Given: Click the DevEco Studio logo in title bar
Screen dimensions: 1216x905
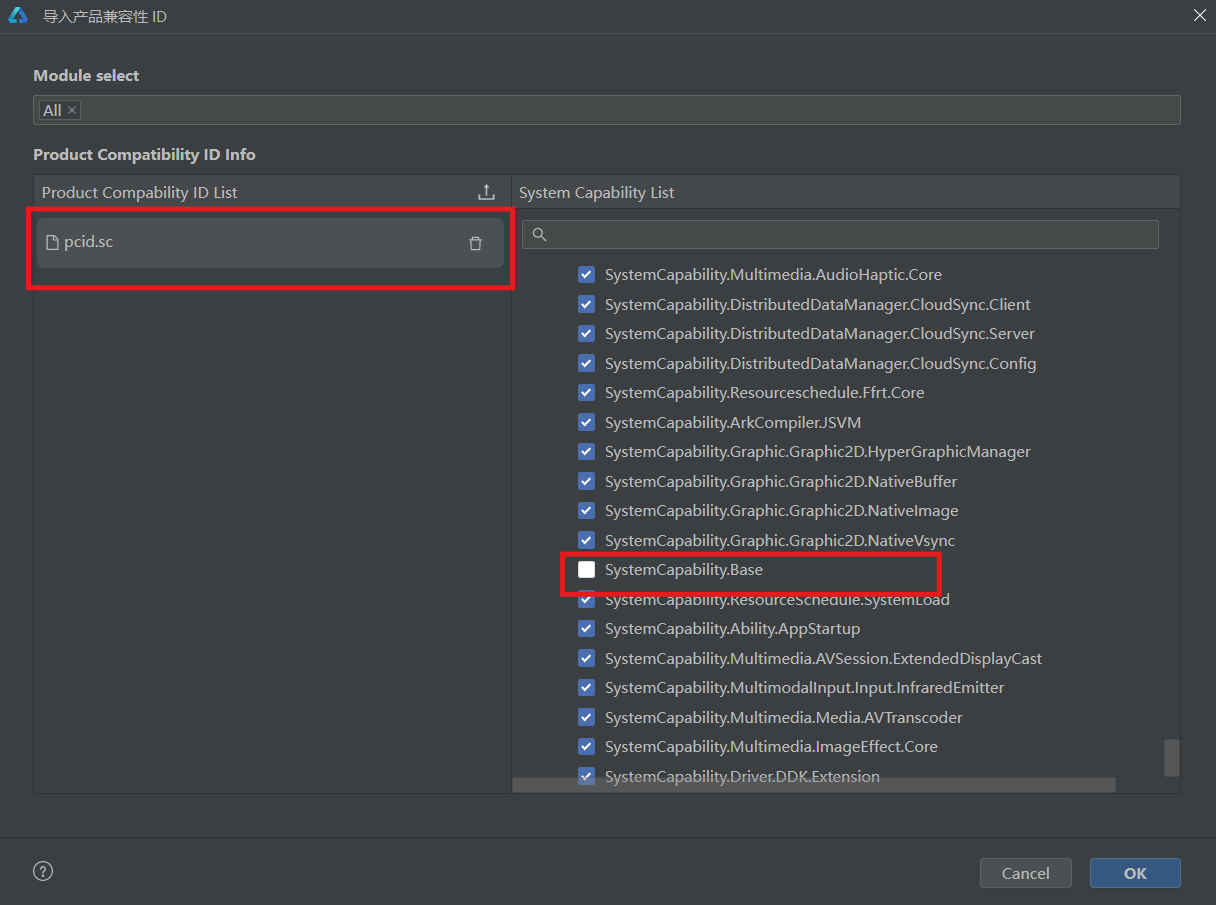Looking at the screenshot, I should [x=18, y=17].
